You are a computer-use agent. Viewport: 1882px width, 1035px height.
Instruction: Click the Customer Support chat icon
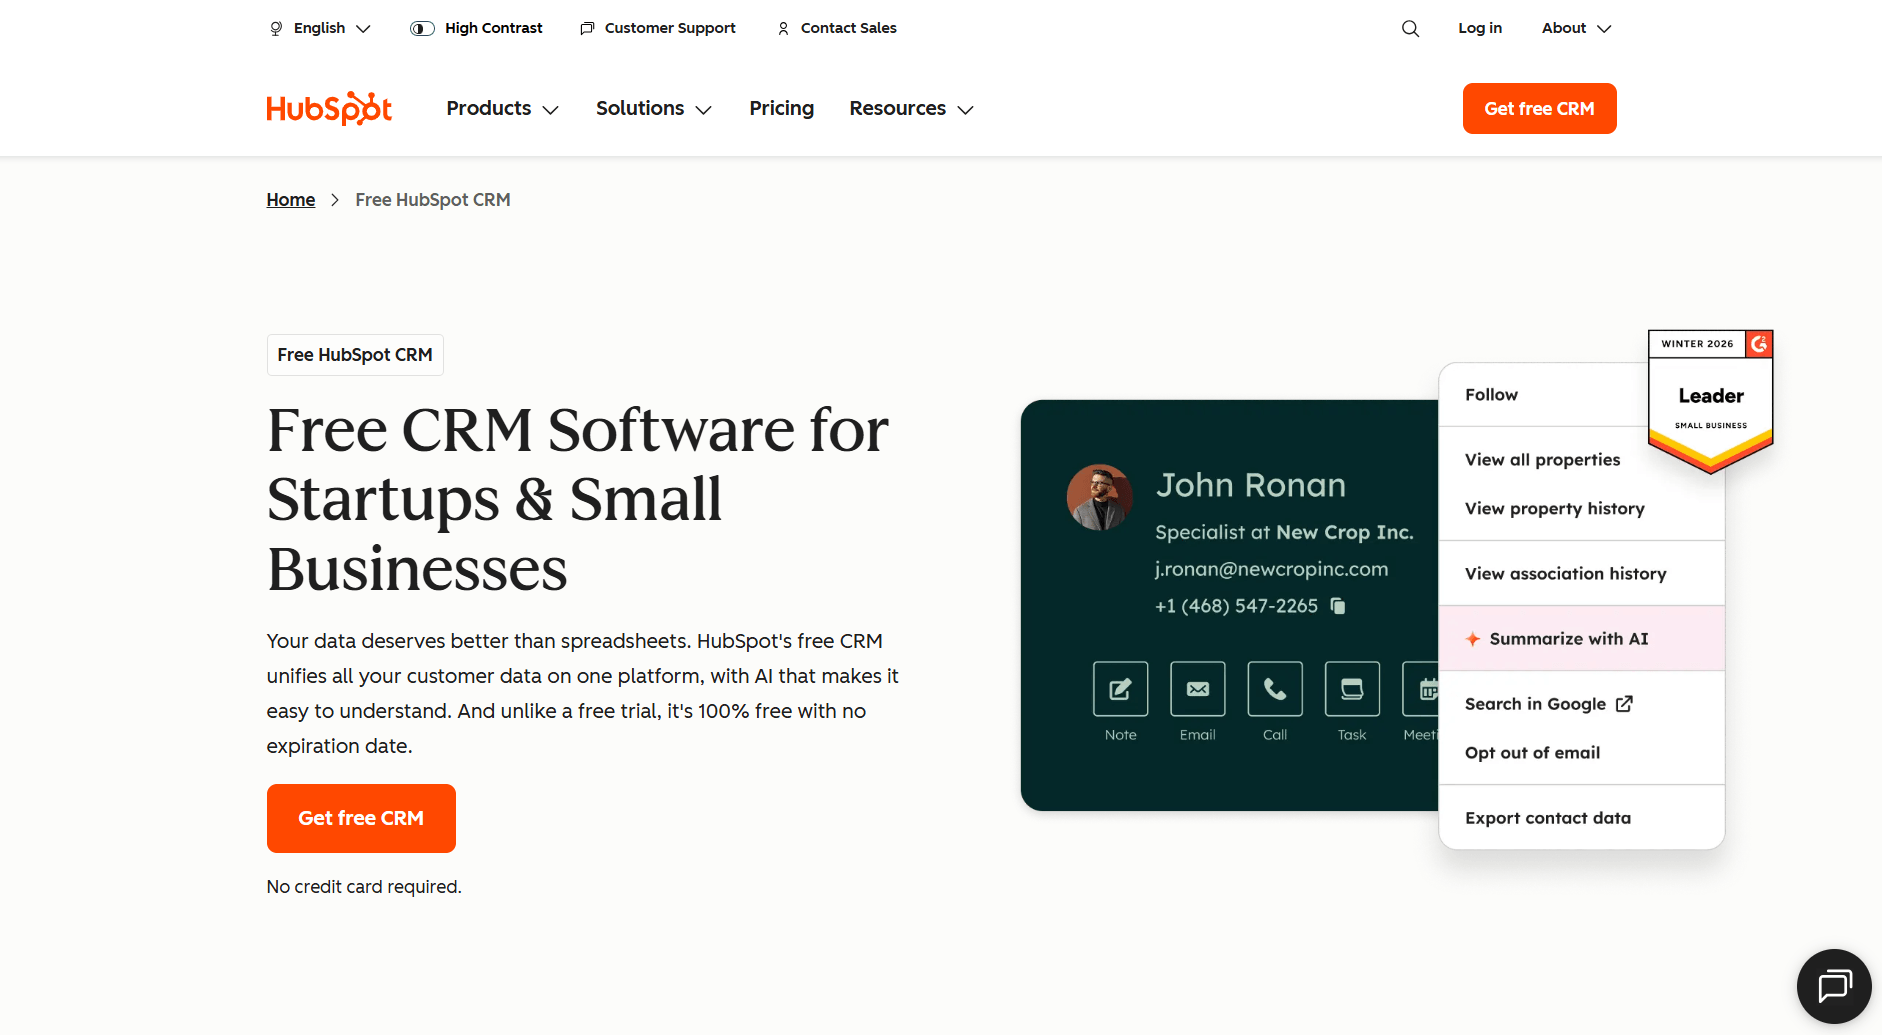click(x=587, y=29)
